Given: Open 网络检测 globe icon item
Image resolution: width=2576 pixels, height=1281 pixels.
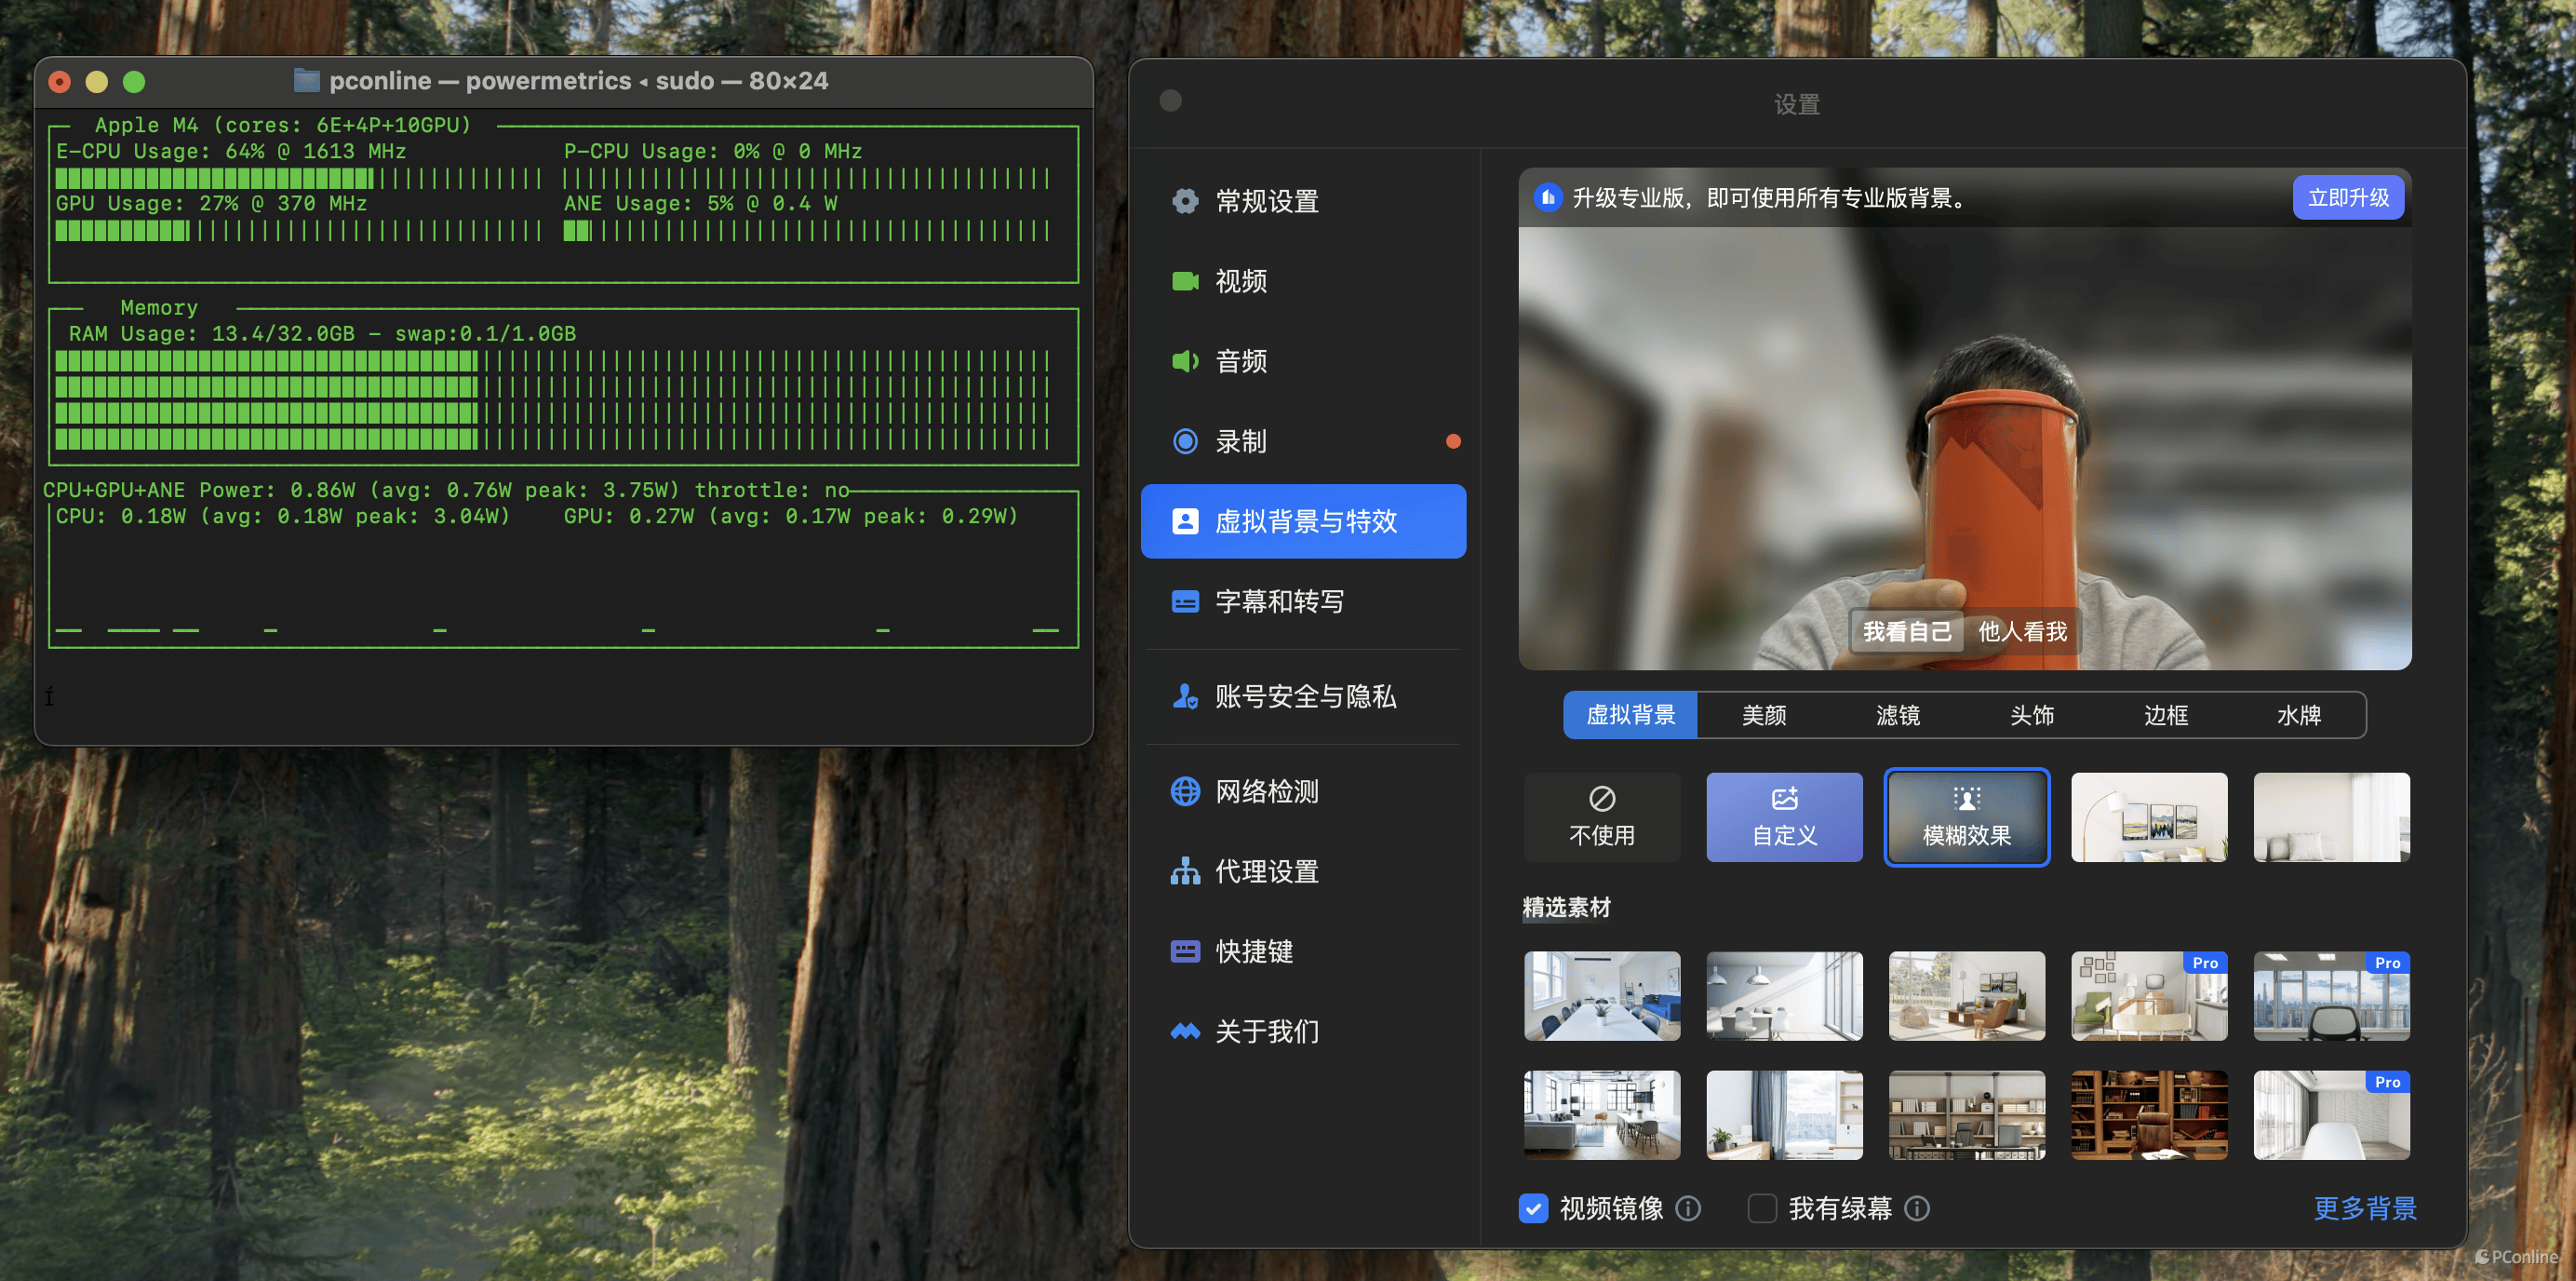Looking at the screenshot, I should [1185, 791].
